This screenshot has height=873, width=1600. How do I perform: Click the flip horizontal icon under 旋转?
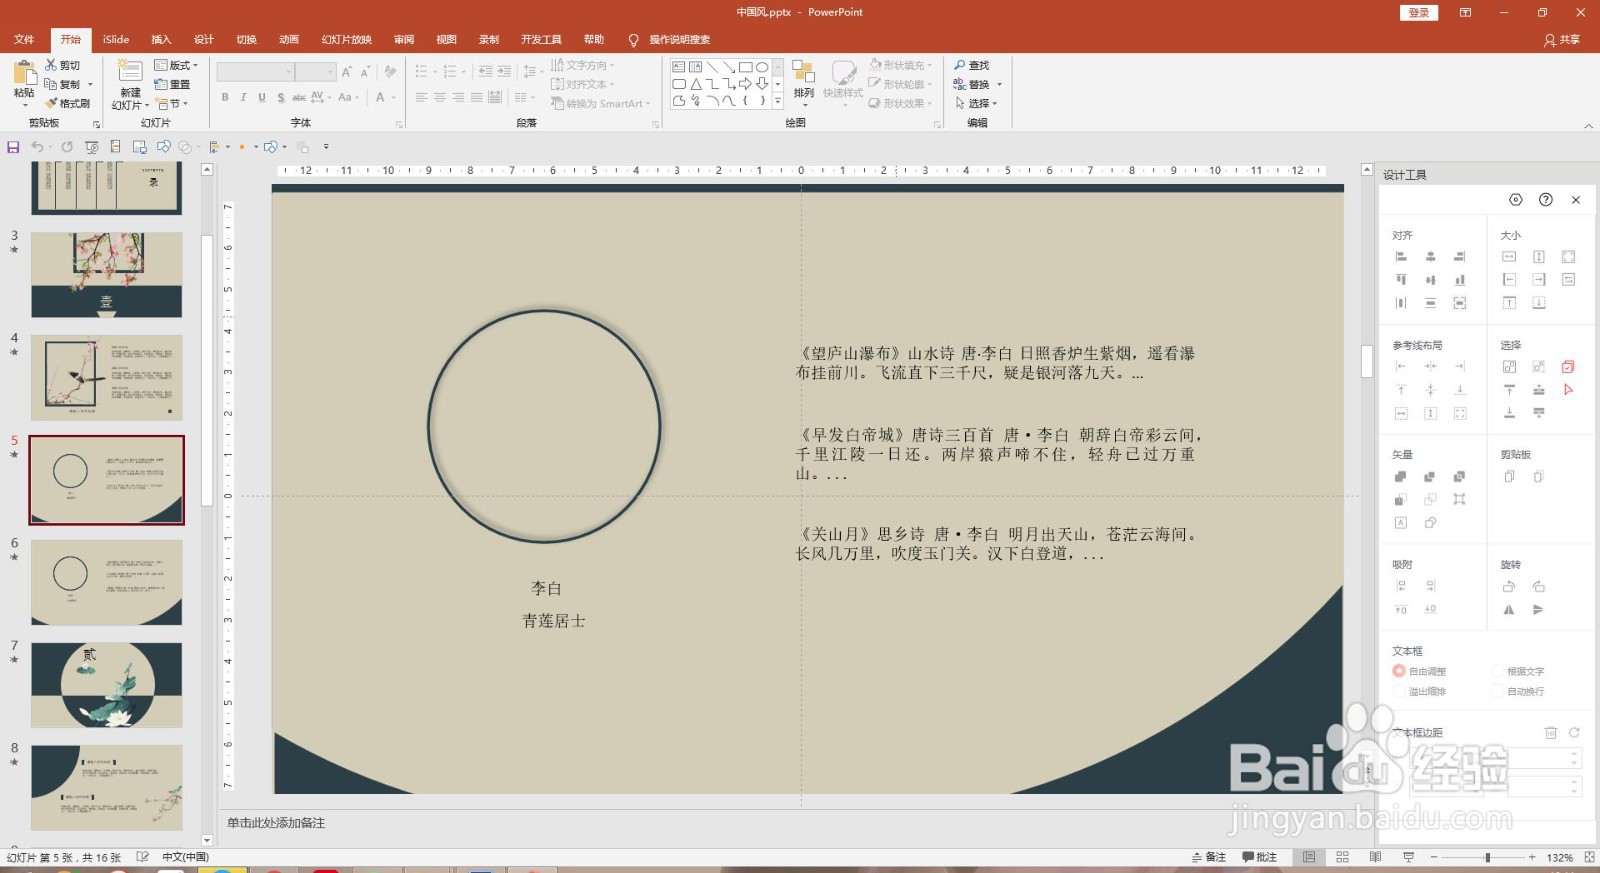(x=1509, y=609)
